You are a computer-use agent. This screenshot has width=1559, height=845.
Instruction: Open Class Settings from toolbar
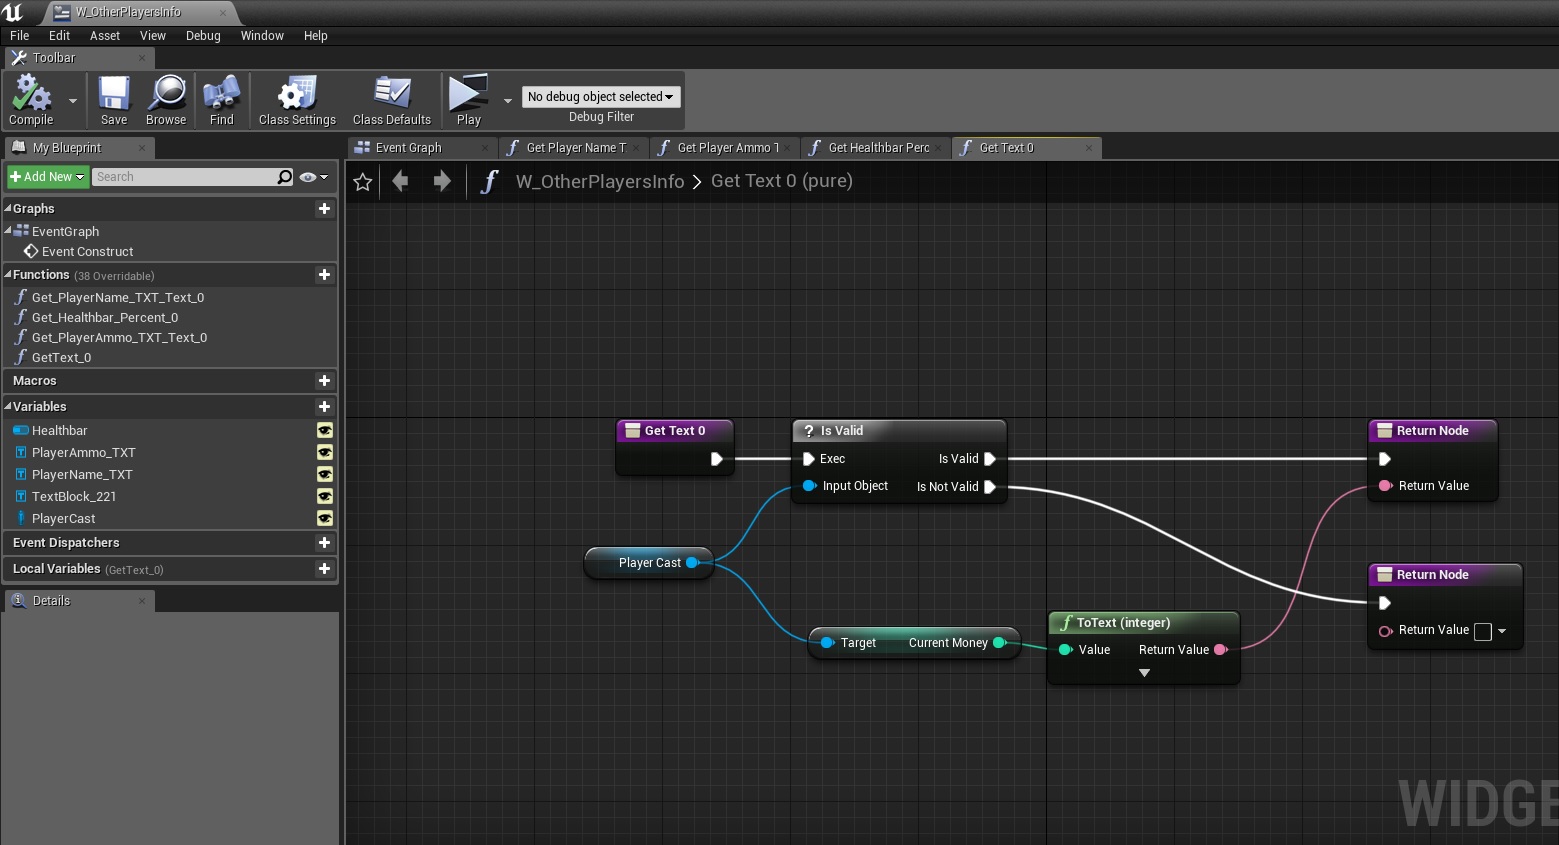tap(297, 94)
